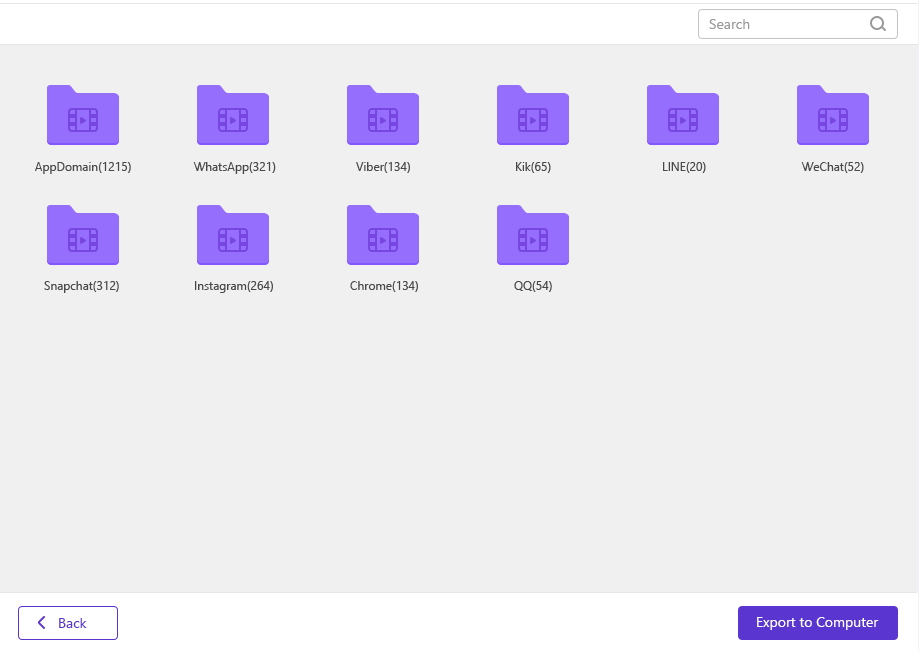The image size is (919, 651).
Task: Select the QQ(54) label
Action: tap(533, 286)
